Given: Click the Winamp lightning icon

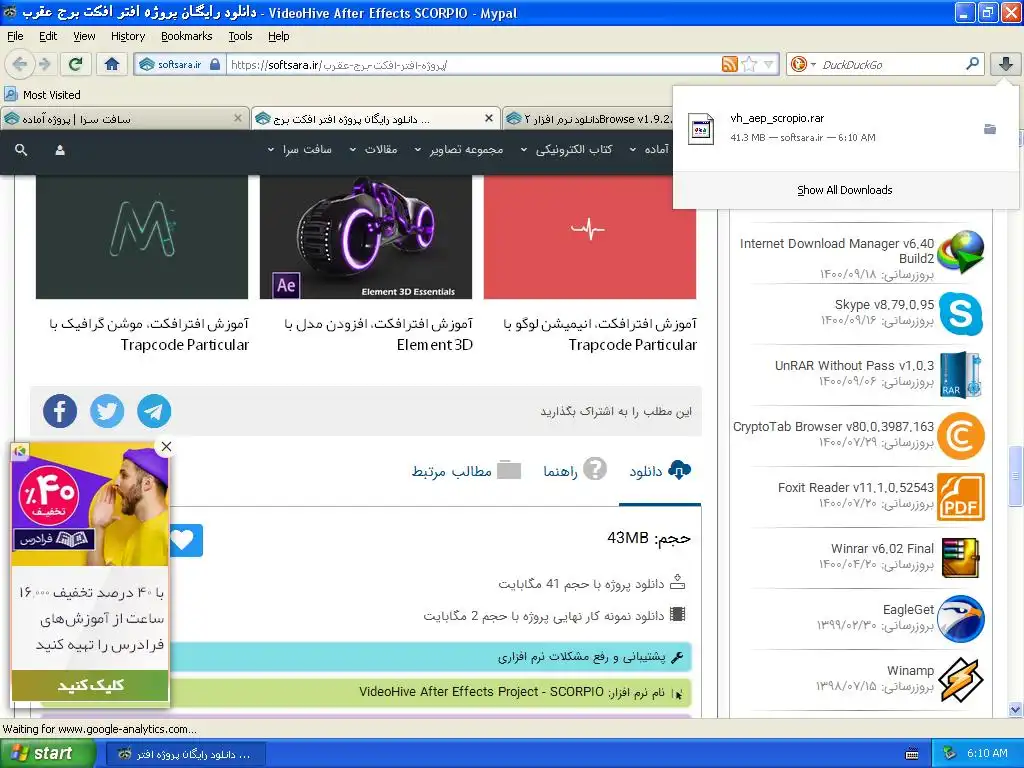Looking at the screenshot, I should tap(961, 680).
